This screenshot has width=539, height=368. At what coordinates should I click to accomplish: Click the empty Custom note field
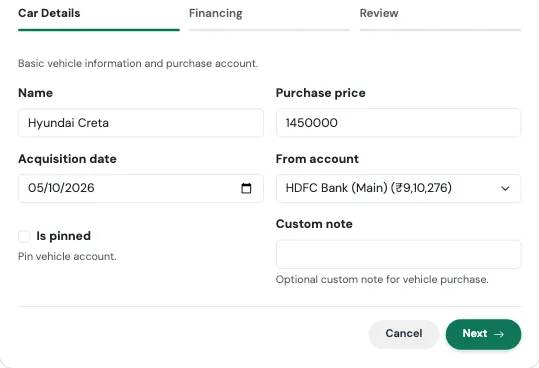[x=398, y=254]
